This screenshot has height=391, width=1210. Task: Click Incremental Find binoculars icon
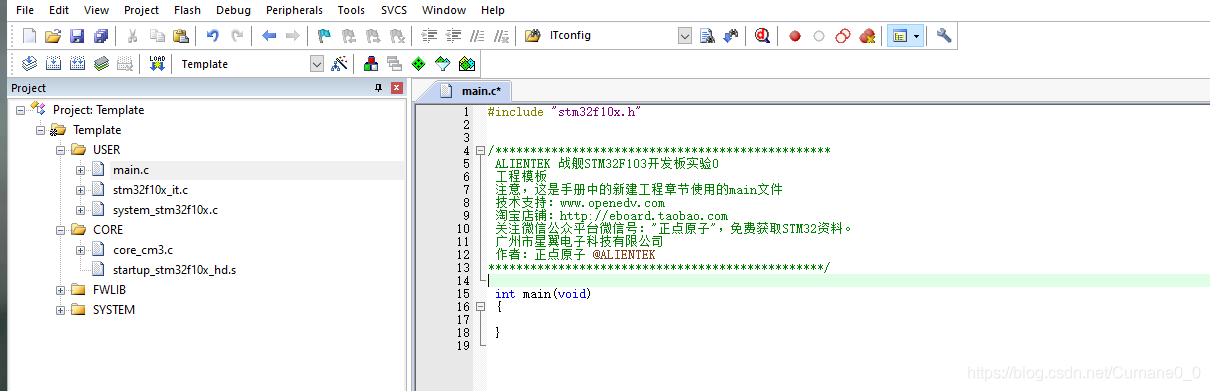tap(731, 36)
